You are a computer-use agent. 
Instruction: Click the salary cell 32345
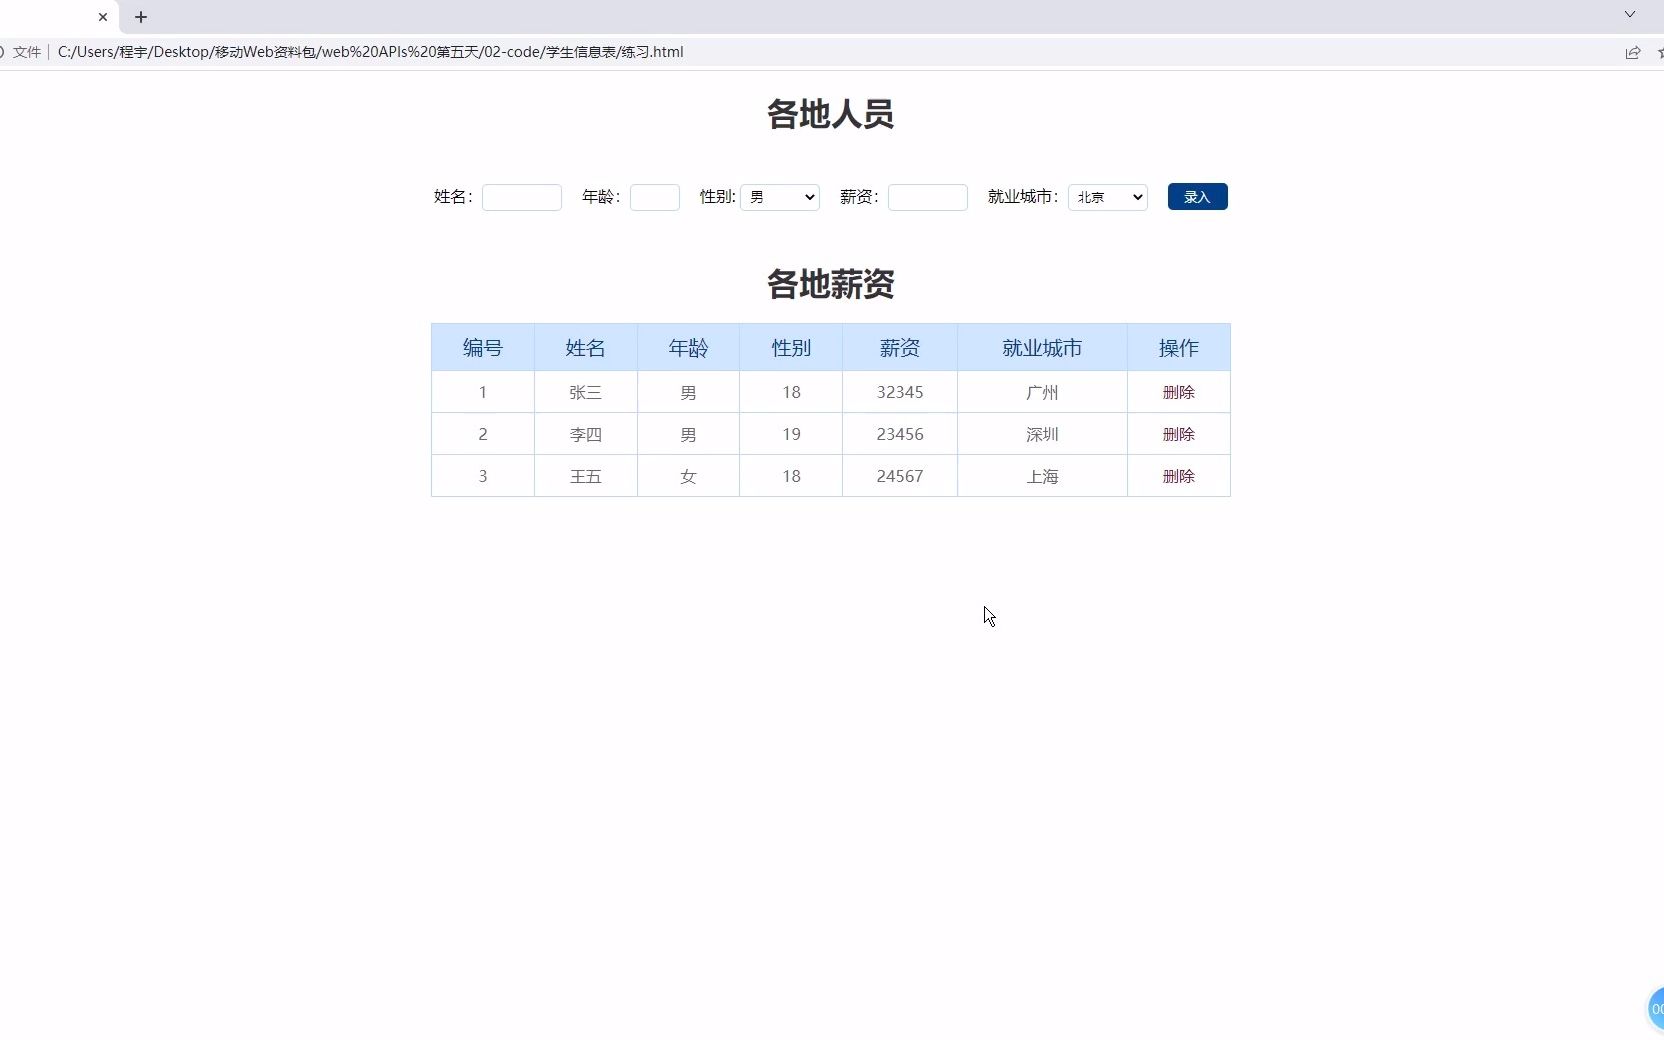click(x=900, y=392)
